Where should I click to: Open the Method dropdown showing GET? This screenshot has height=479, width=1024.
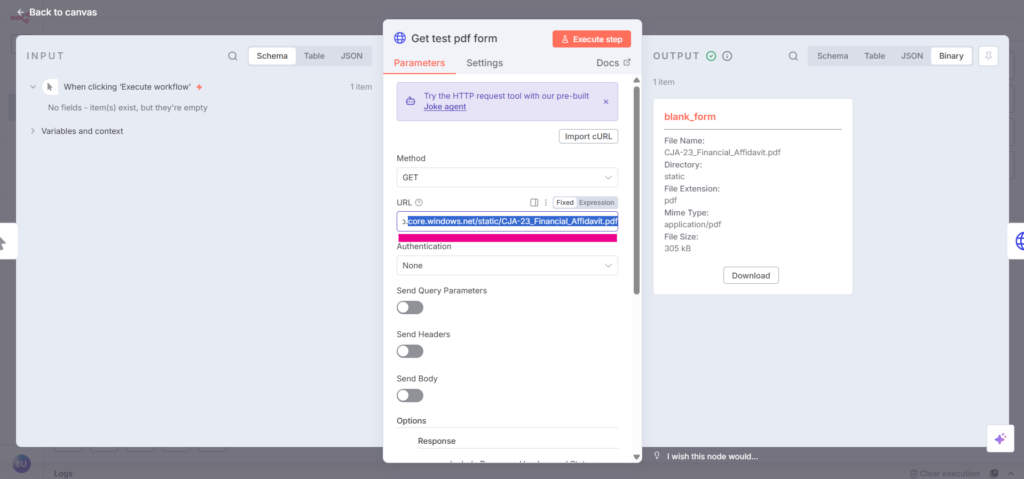(x=507, y=177)
